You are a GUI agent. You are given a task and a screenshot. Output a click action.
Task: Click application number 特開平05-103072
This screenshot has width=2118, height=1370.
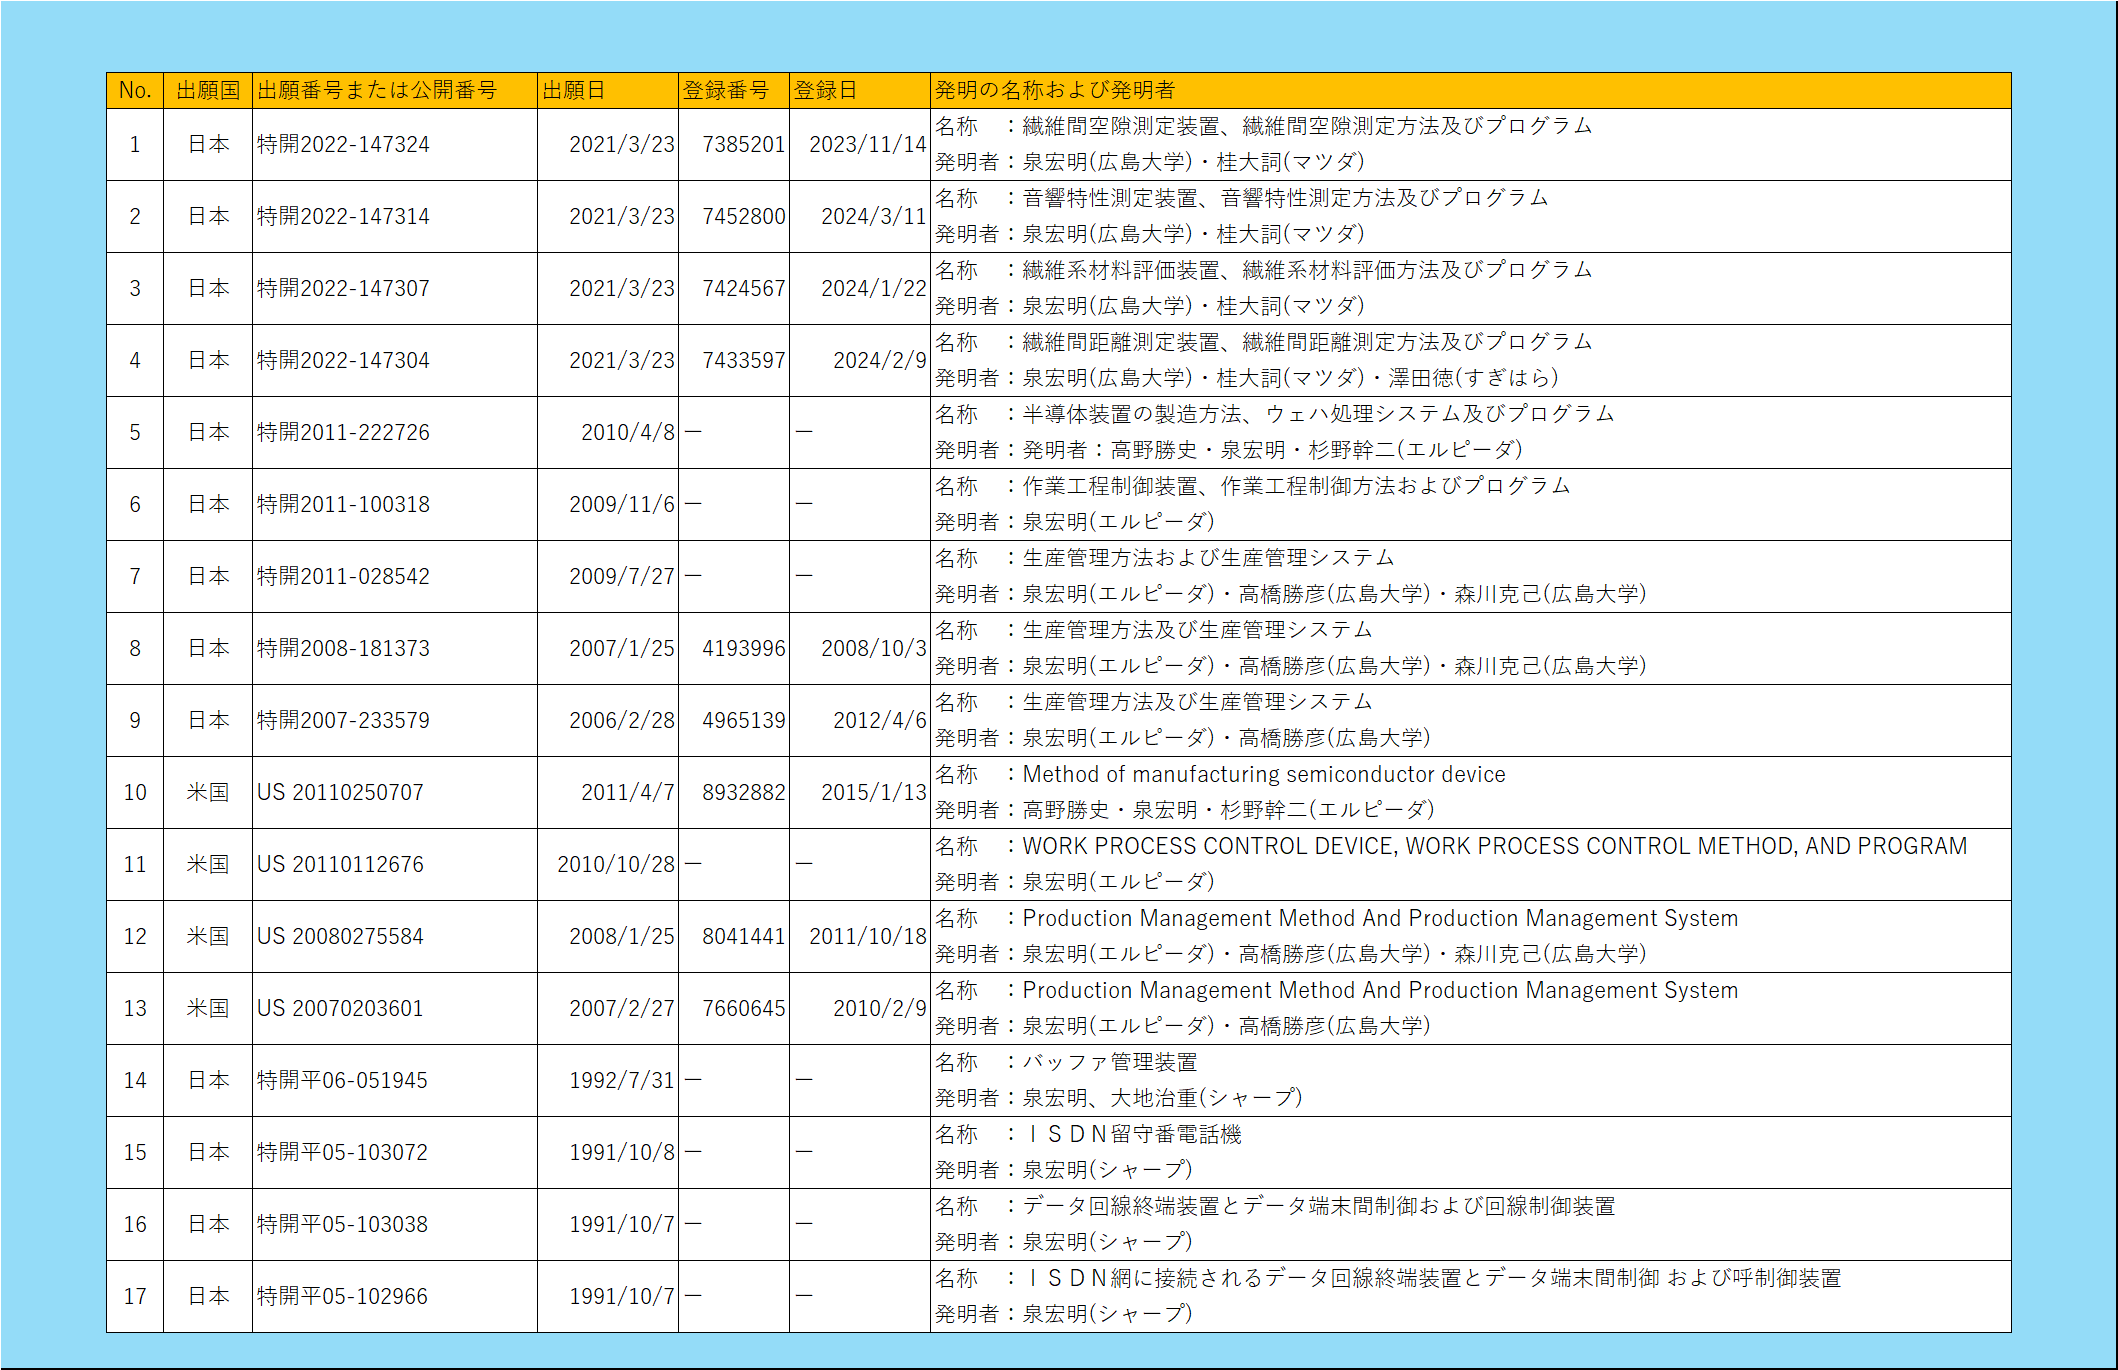(342, 1152)
